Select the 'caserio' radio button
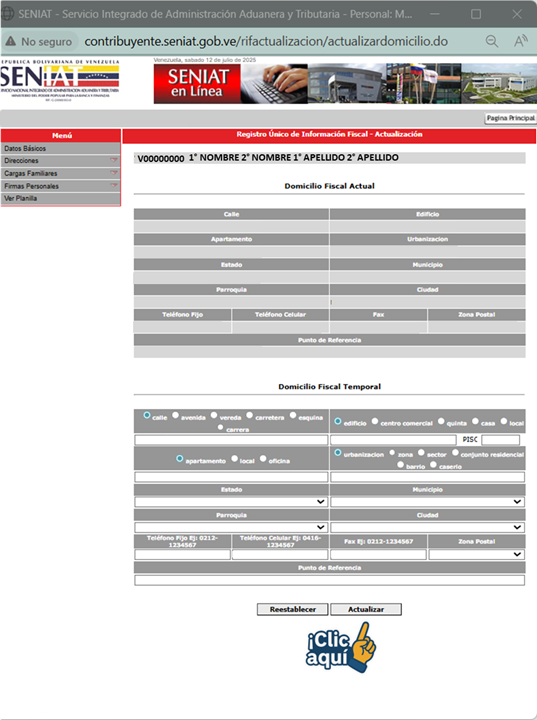Screen dimensions: 537x720 click(433, 465)
